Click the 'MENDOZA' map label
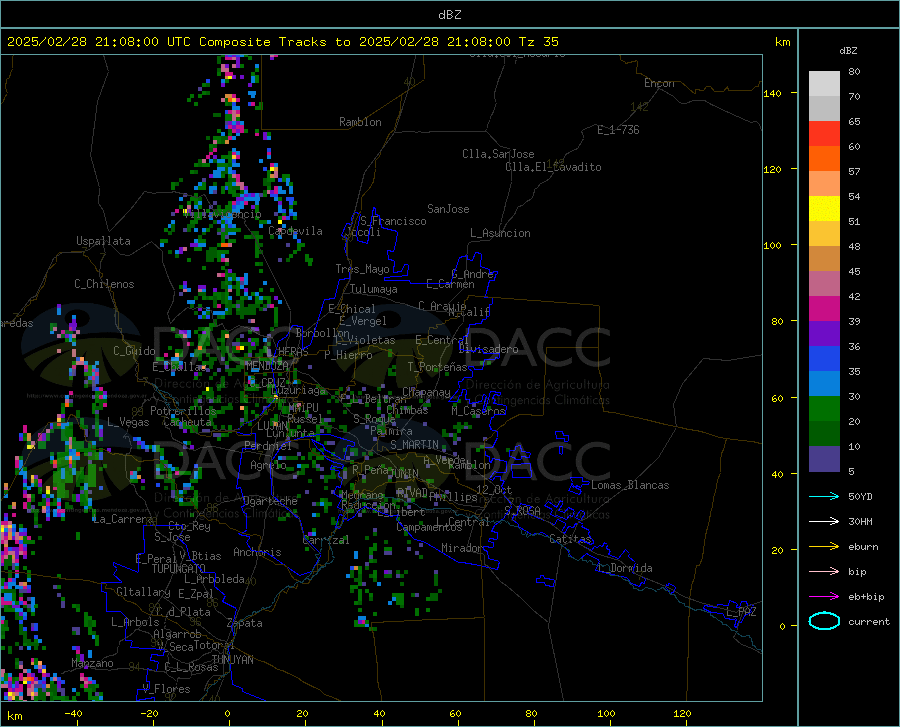This screenshot has width=900, height=727. pyautogui.click(x=266, y=365)
